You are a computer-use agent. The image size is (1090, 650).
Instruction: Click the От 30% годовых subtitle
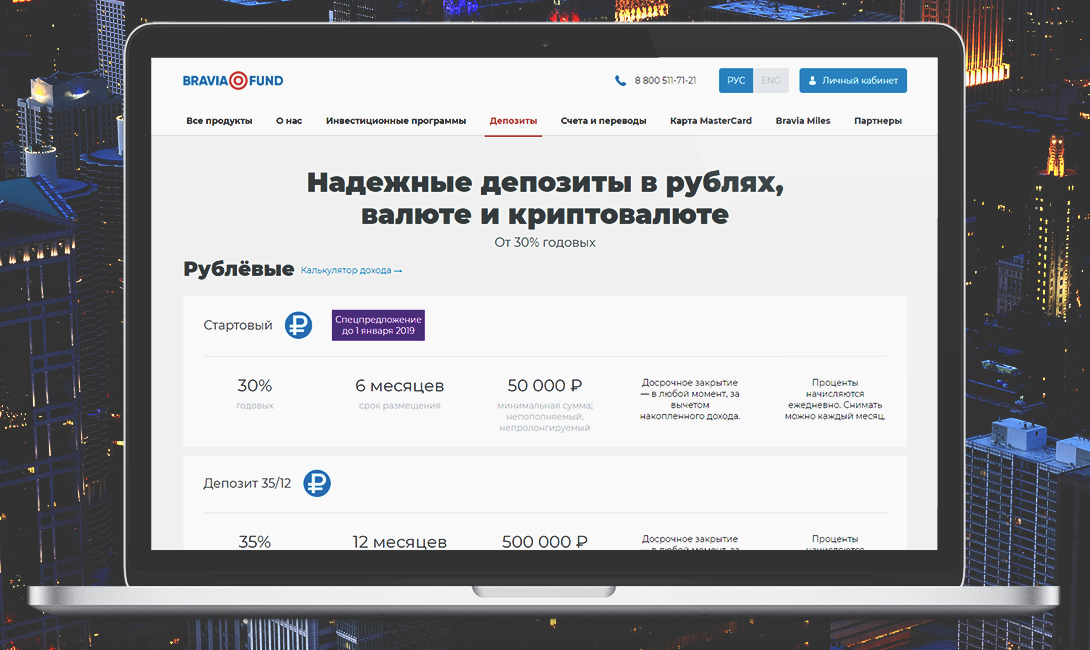(x=545, y=243)
